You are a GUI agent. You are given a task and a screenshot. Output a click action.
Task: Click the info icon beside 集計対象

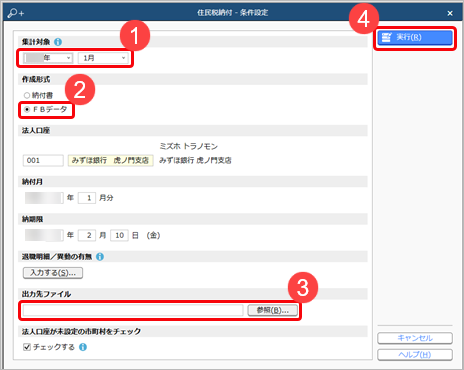[58, 42]
